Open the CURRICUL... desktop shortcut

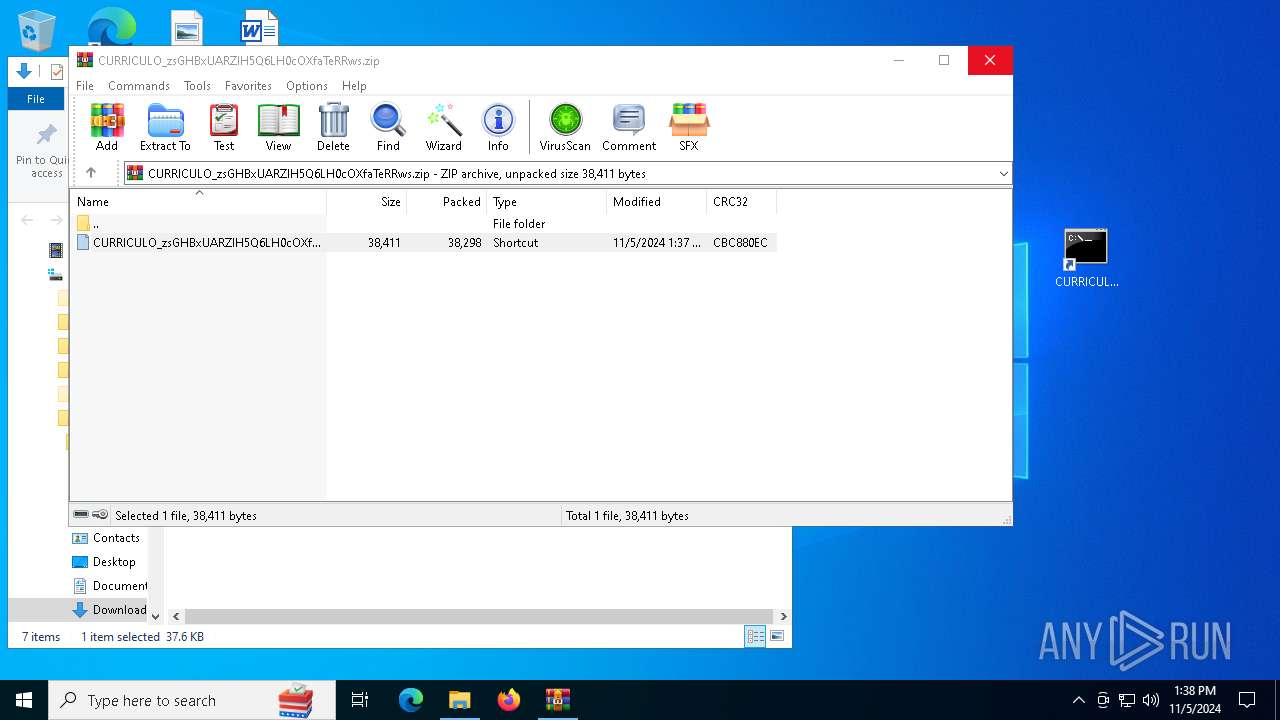point(1086,259)
